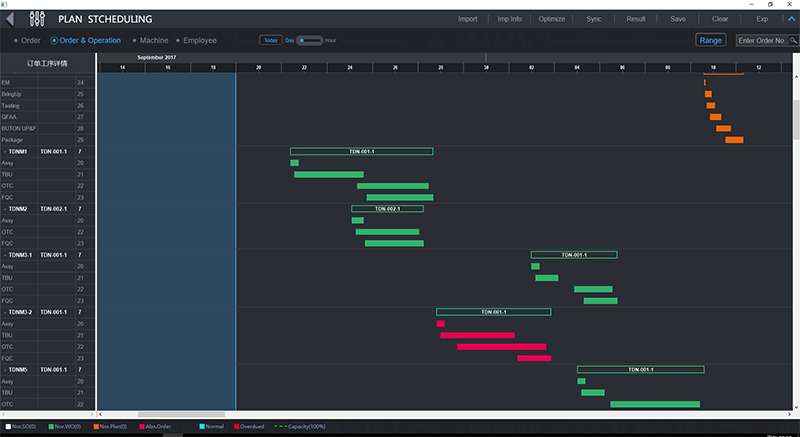Collapse the TDNM3-2 order row
This screenshot has width=800, height=437.
[x=5, y=312]
